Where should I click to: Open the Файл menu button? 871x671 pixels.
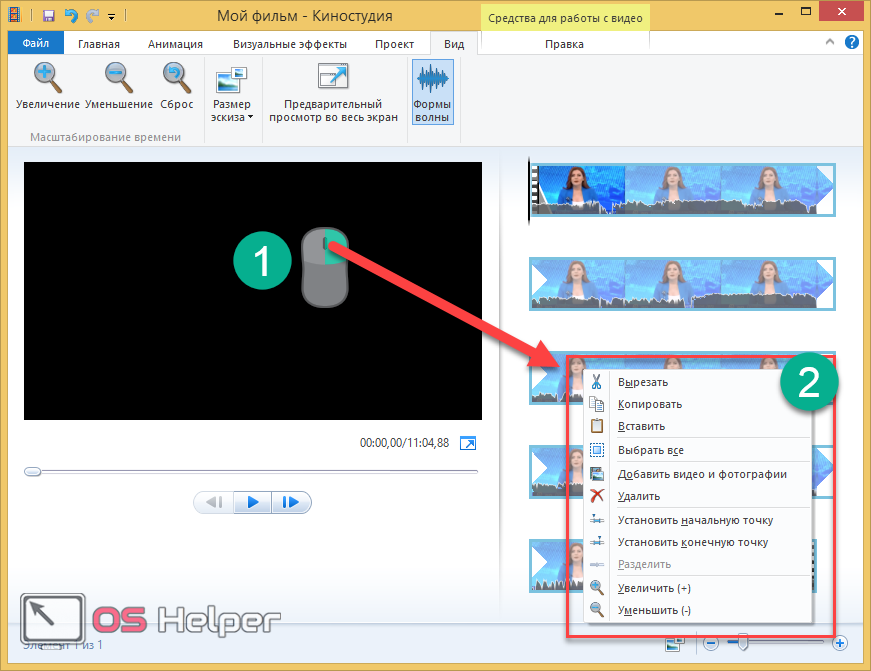point(35,44)
